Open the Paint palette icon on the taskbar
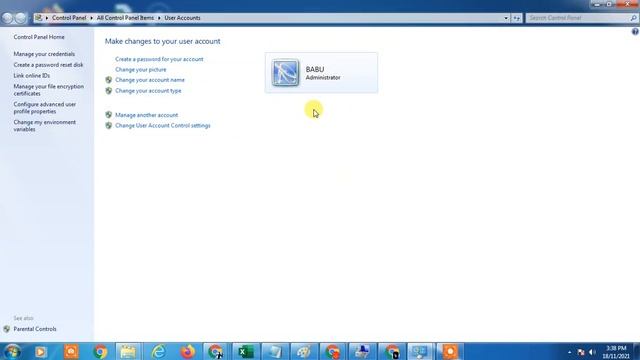The image size is (640, 360). click(x=304, y=351)
